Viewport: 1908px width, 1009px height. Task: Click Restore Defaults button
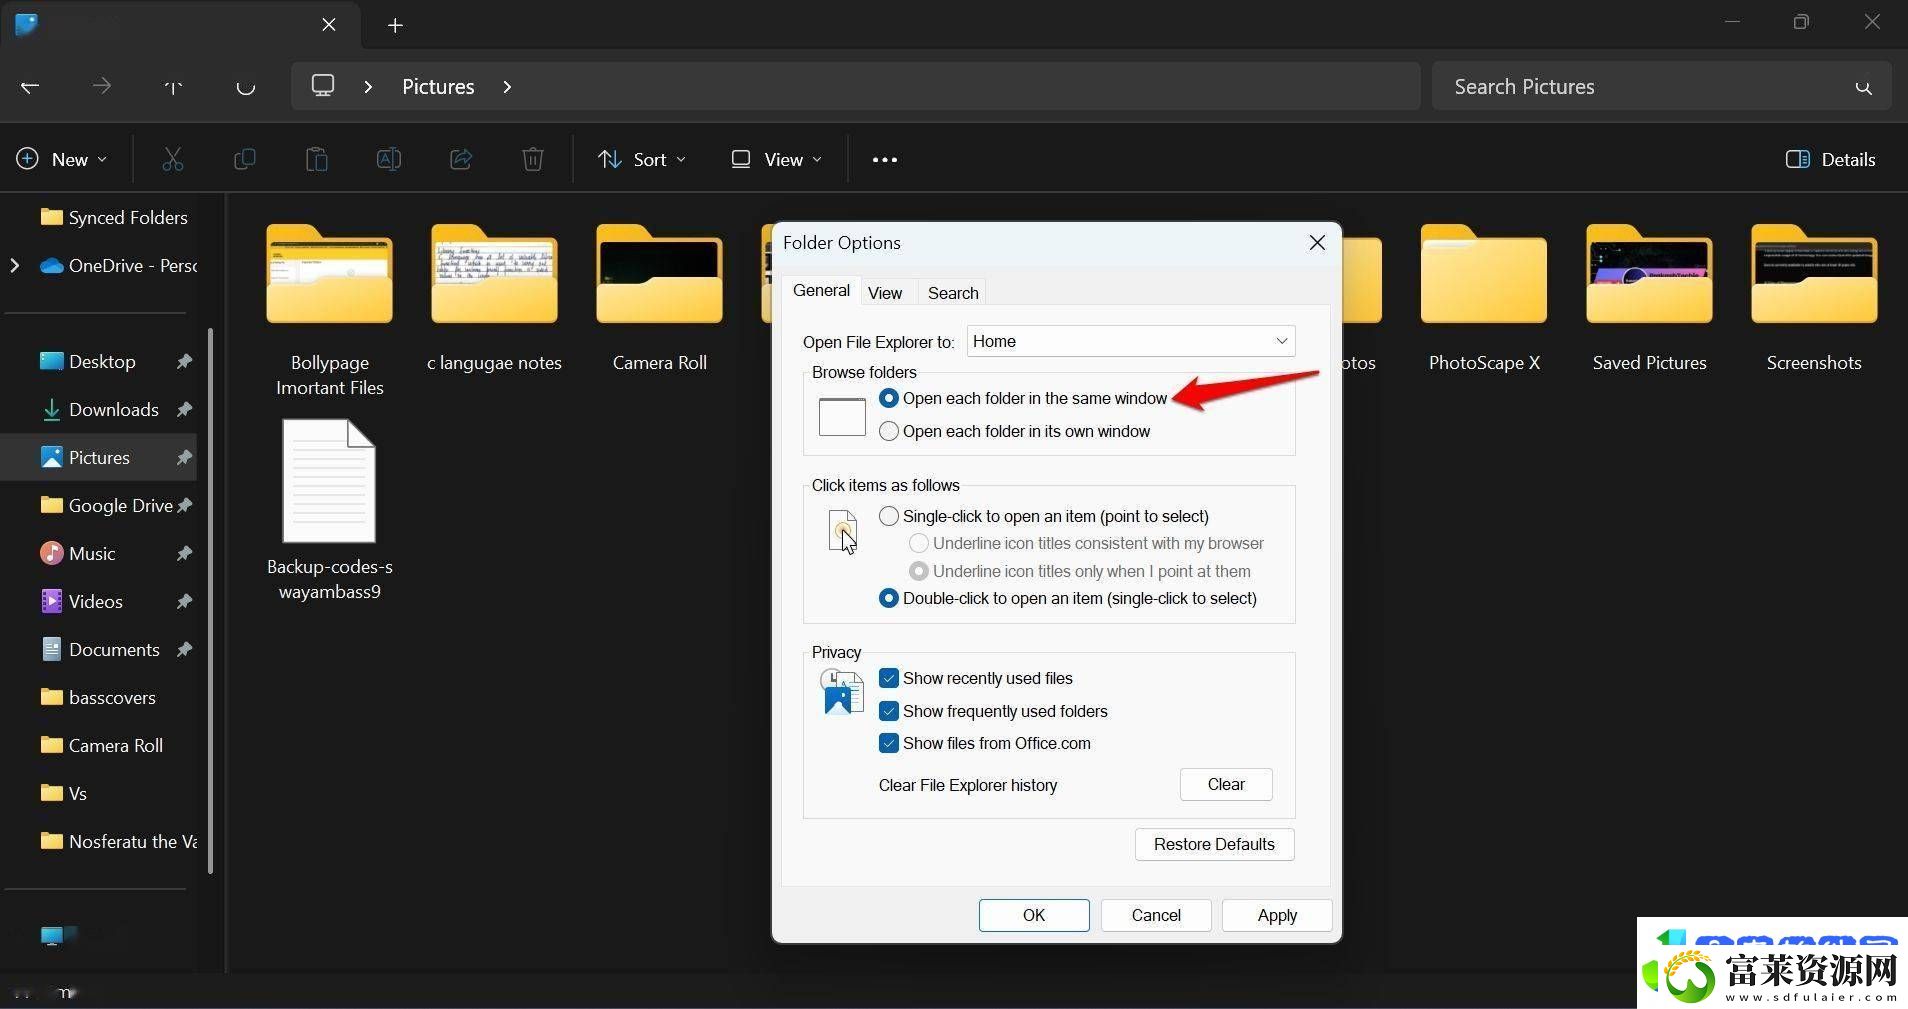[1214, 844]
